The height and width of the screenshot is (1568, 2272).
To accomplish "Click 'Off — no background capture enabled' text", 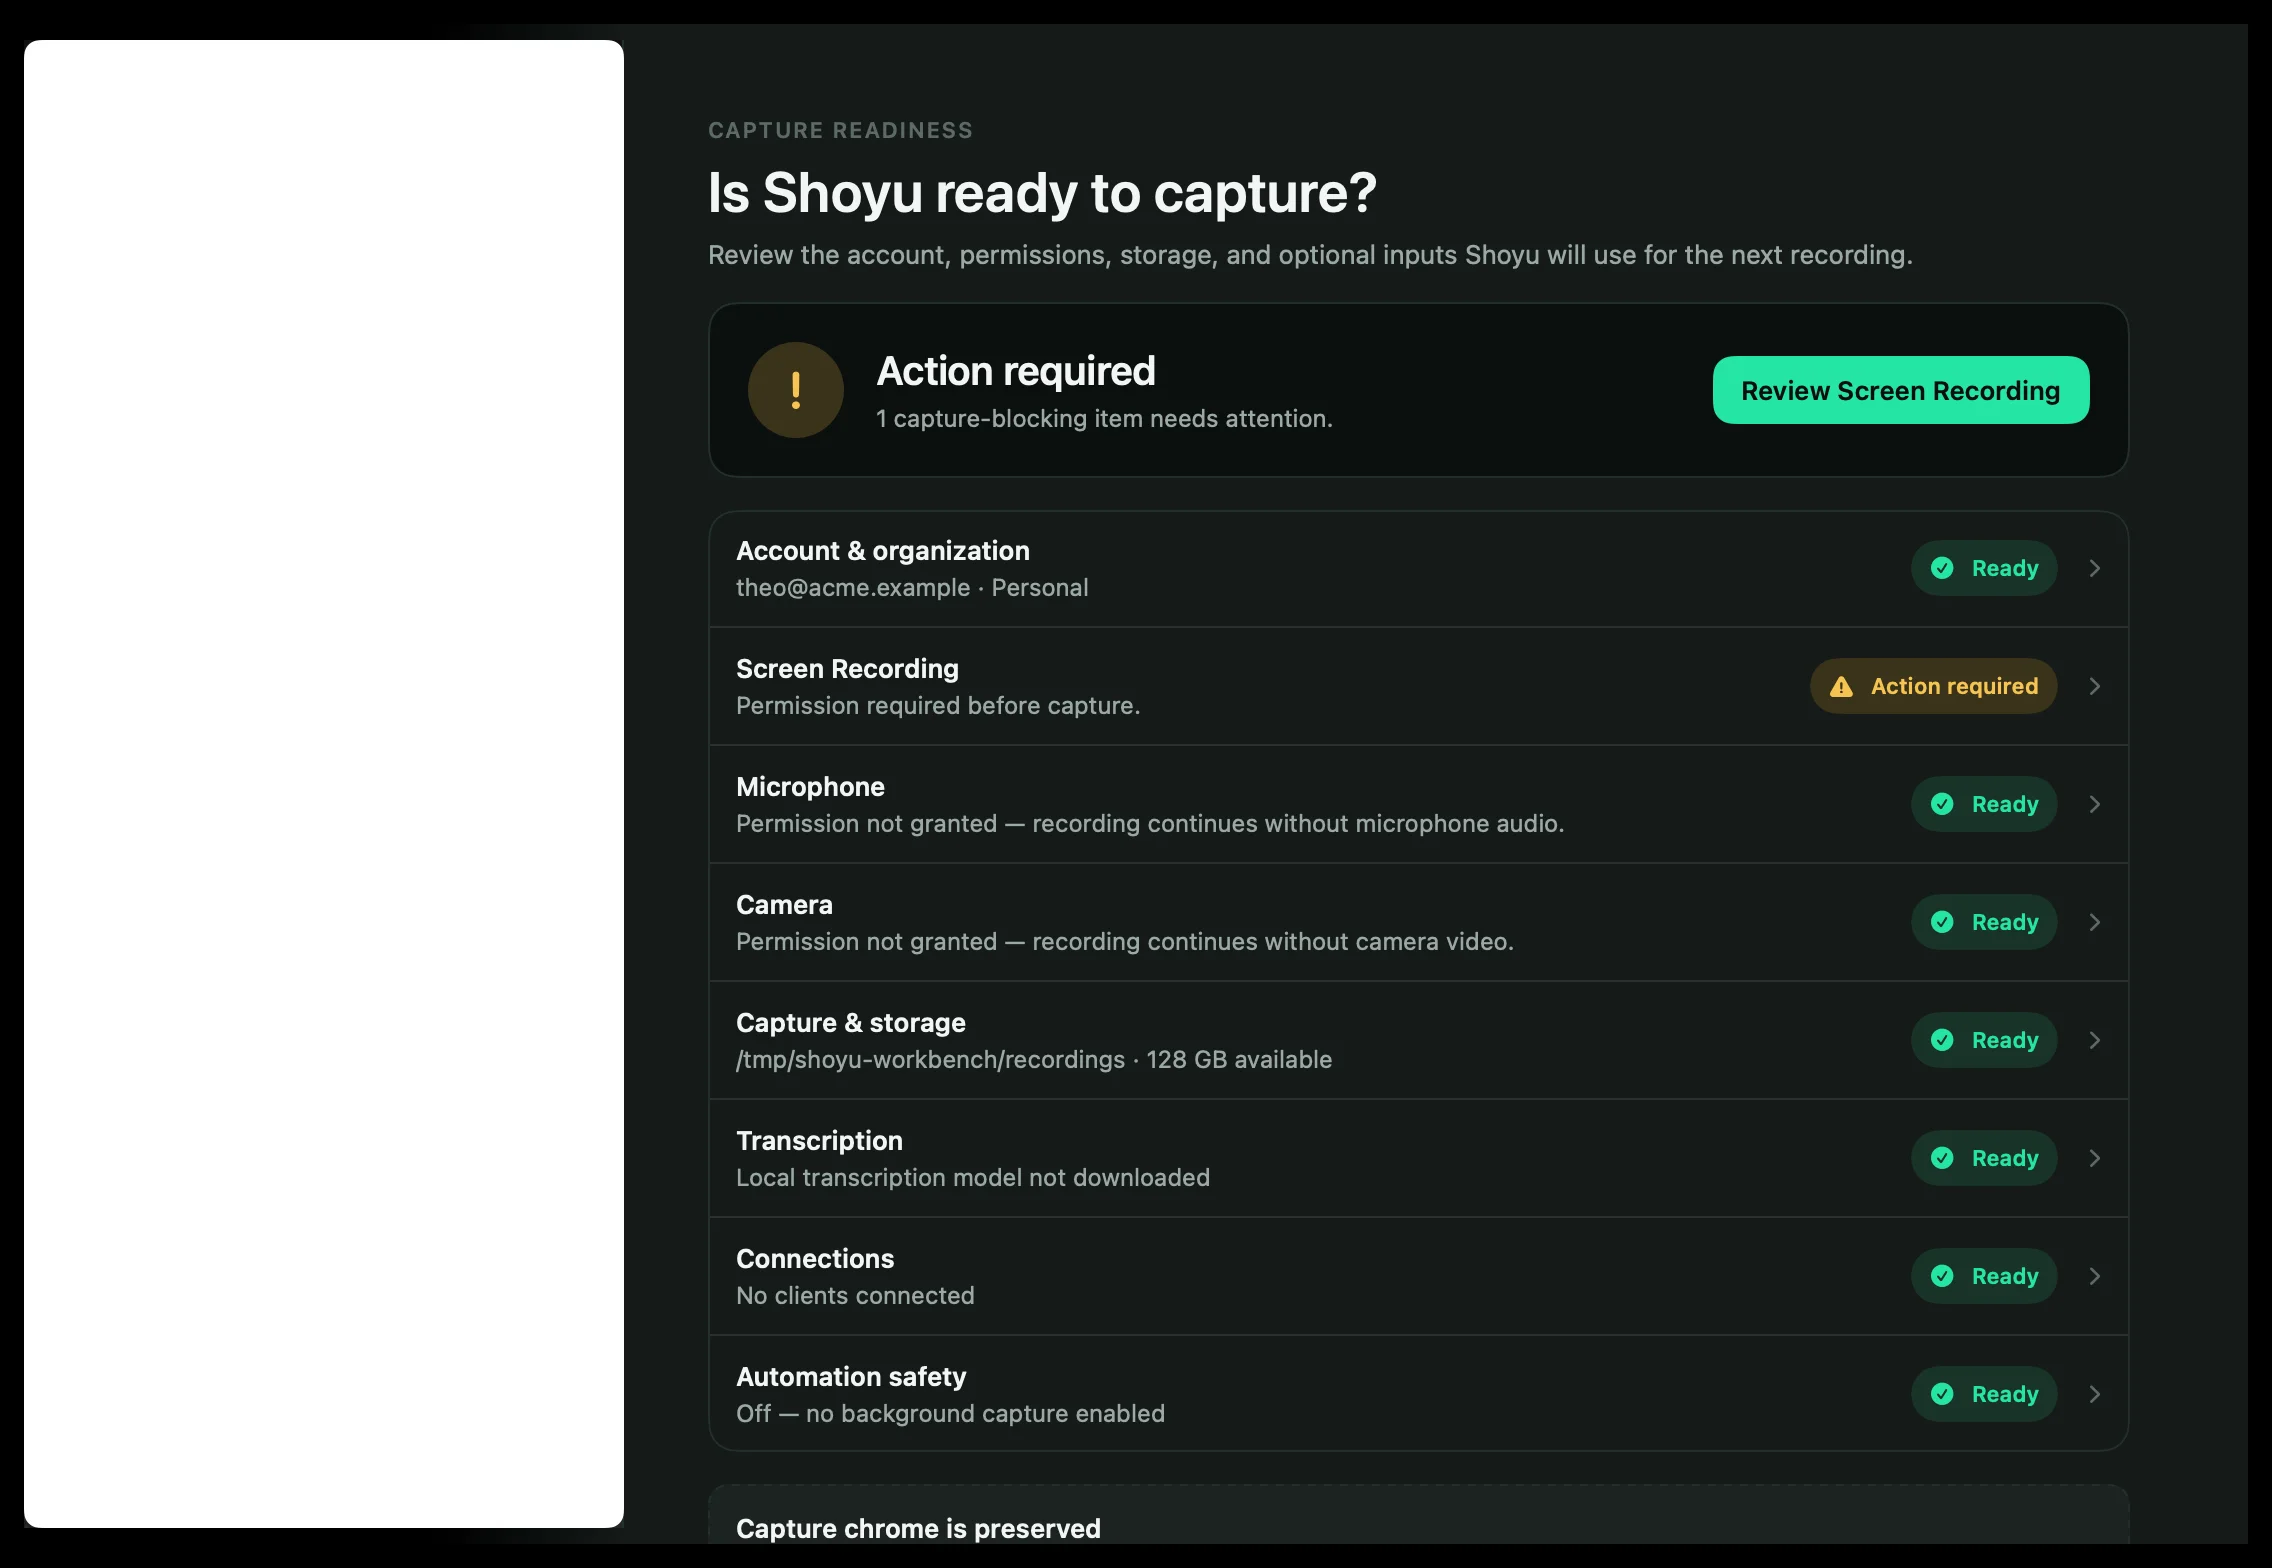I will click(950, 1414).
